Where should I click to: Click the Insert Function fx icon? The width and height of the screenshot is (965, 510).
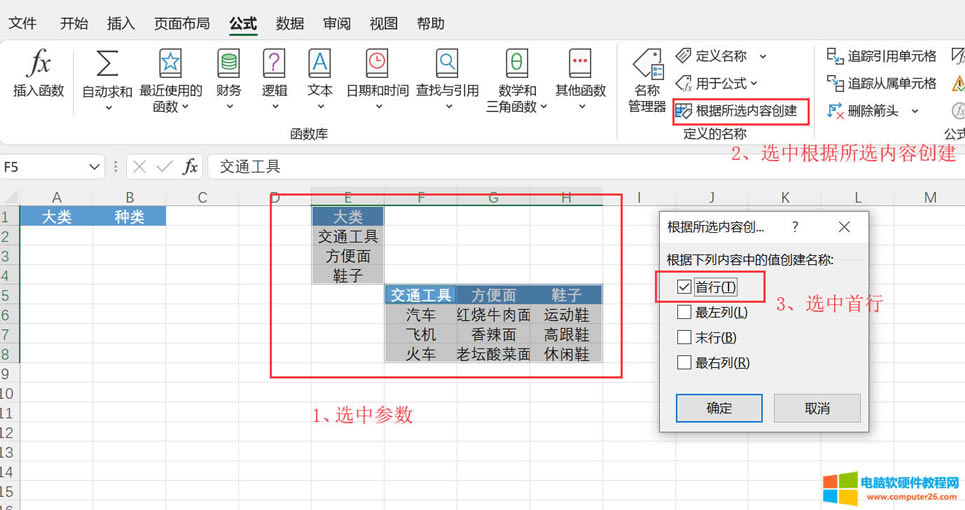(x=38, y=64)
